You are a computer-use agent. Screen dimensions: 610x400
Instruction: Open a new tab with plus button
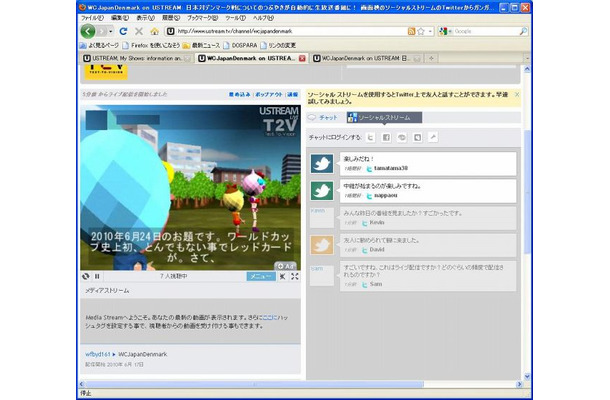click(x=431, y=58)
